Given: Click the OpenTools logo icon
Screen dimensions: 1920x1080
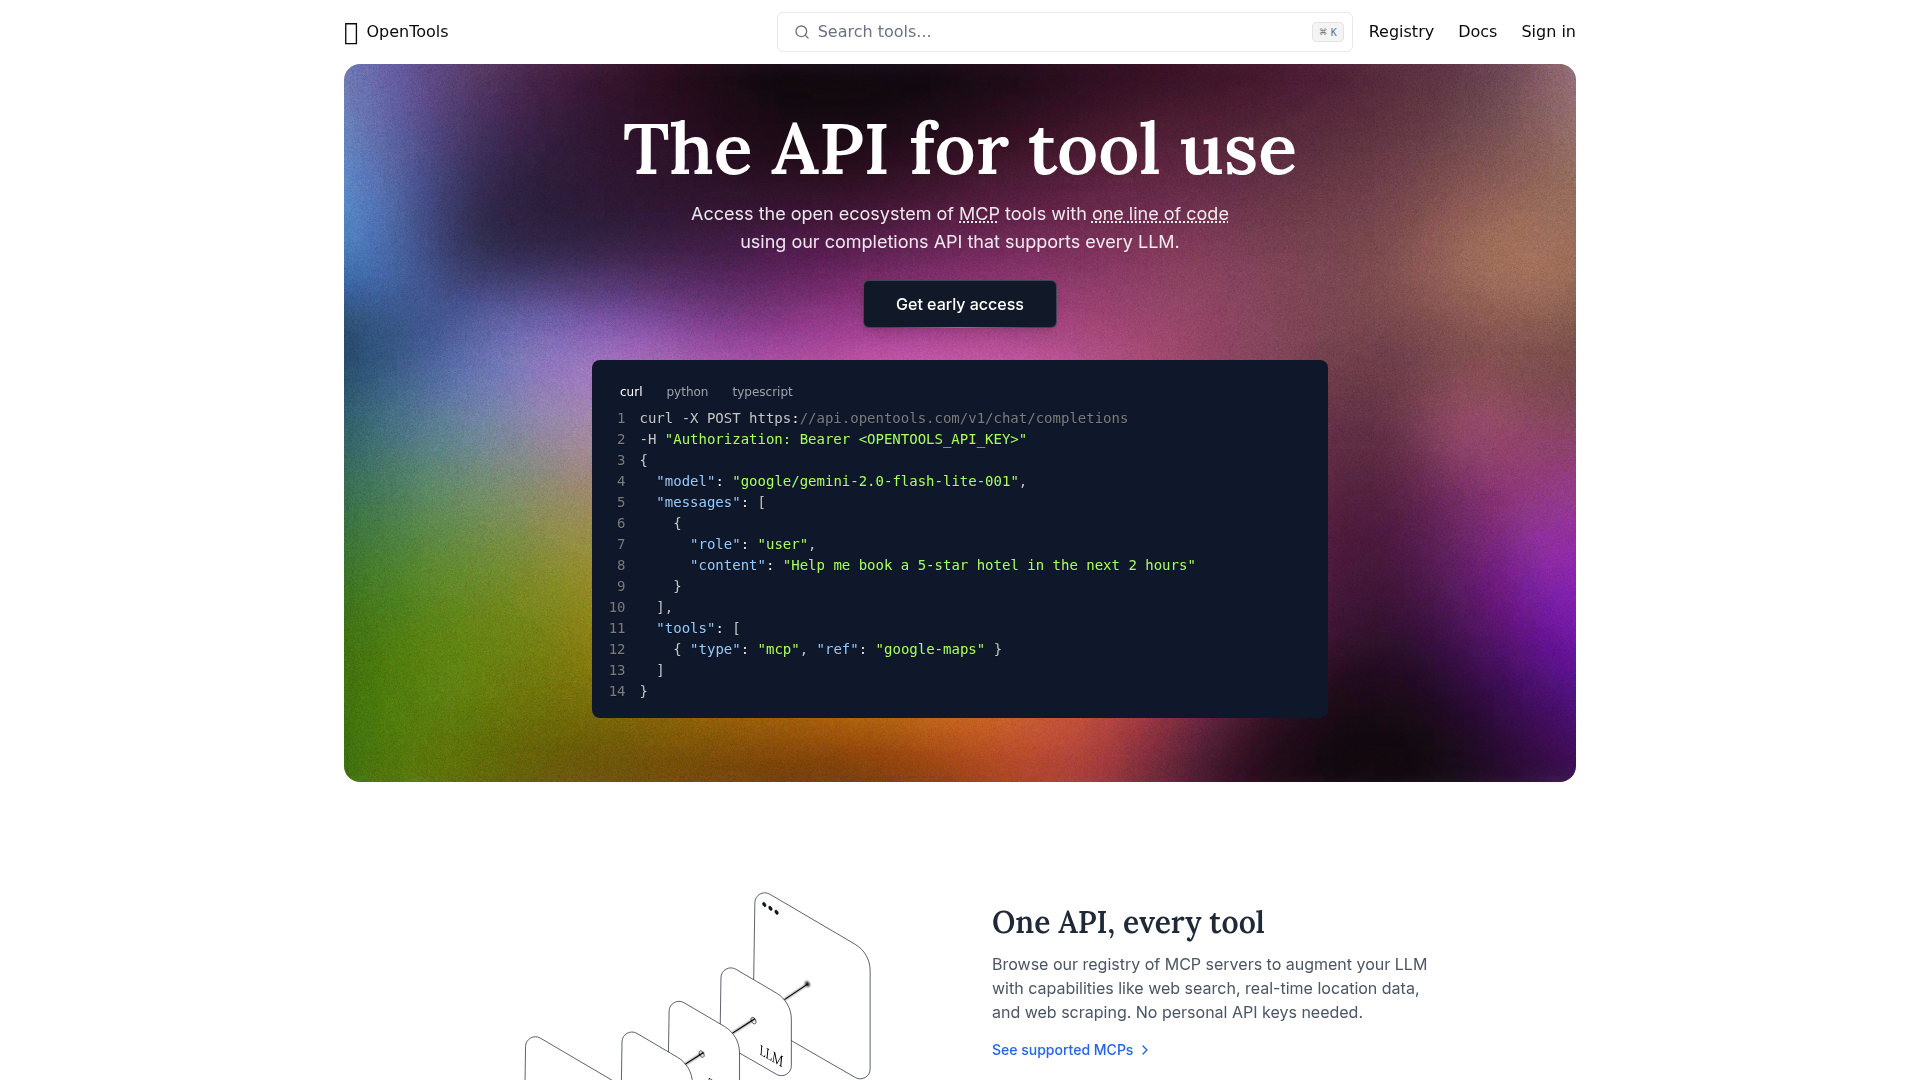Looking at the screenshot, I should (x=351, y=33).
